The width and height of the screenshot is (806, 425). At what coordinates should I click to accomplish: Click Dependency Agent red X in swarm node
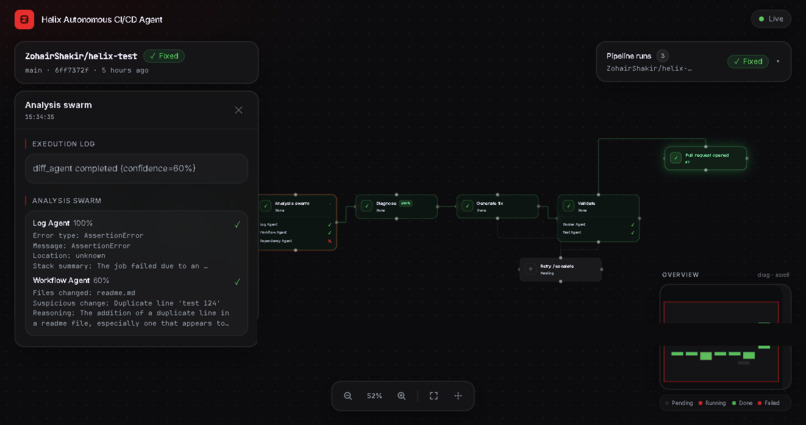(329, 241)
